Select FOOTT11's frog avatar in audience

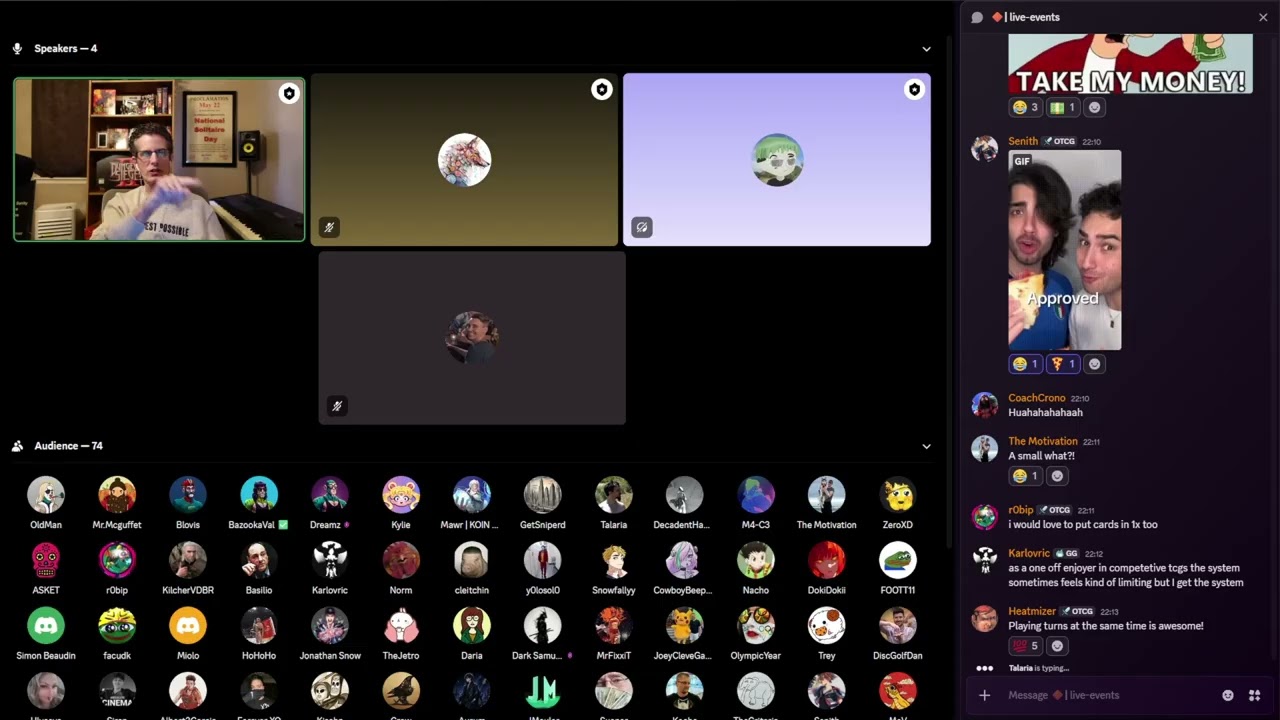coord(897,560)
